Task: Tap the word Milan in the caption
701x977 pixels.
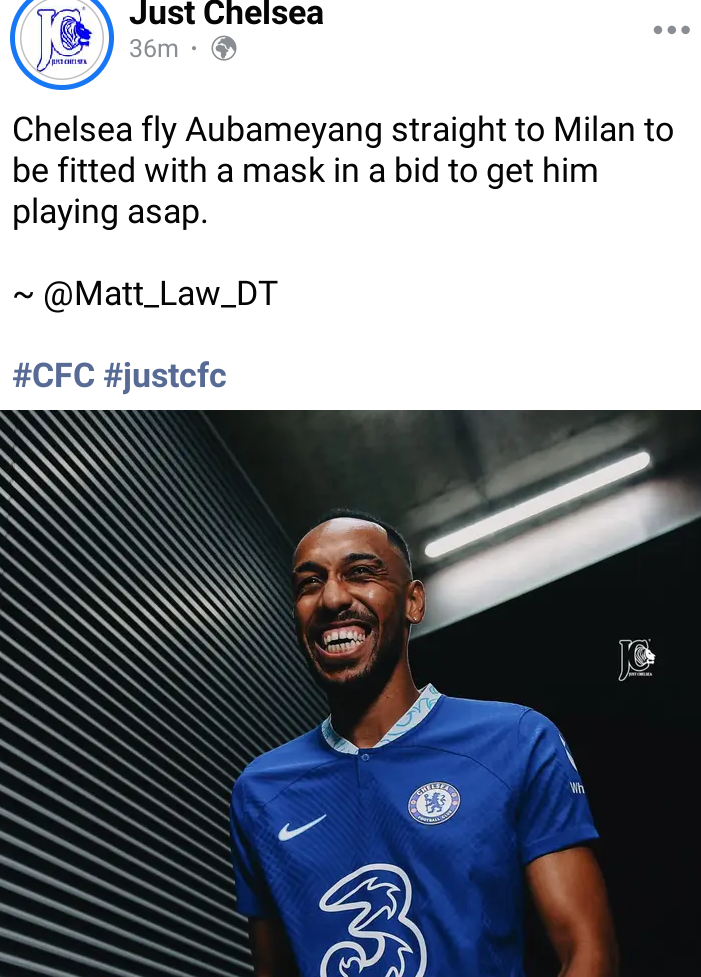Action: coord(594,130)
